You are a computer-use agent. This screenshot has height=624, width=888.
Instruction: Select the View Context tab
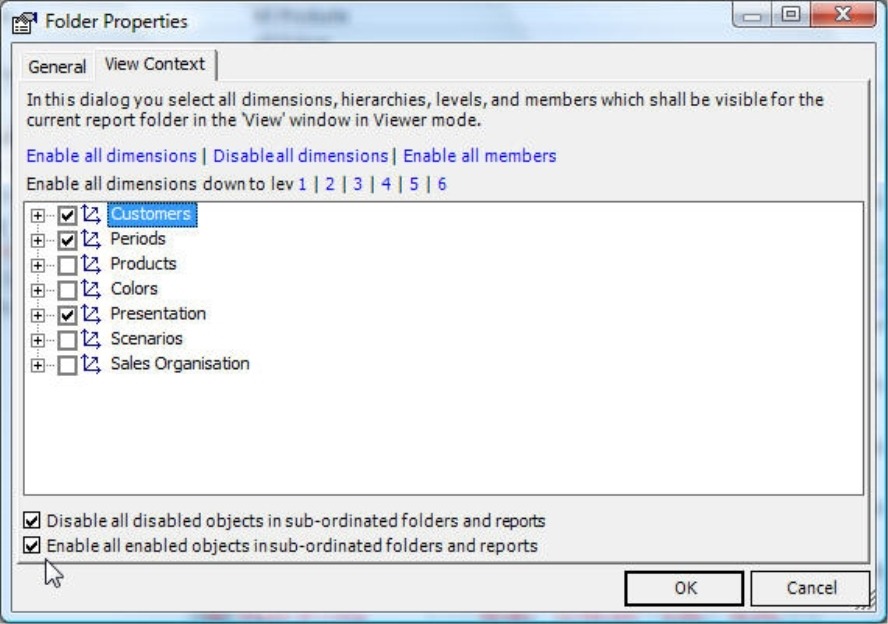tap(155, 64)
